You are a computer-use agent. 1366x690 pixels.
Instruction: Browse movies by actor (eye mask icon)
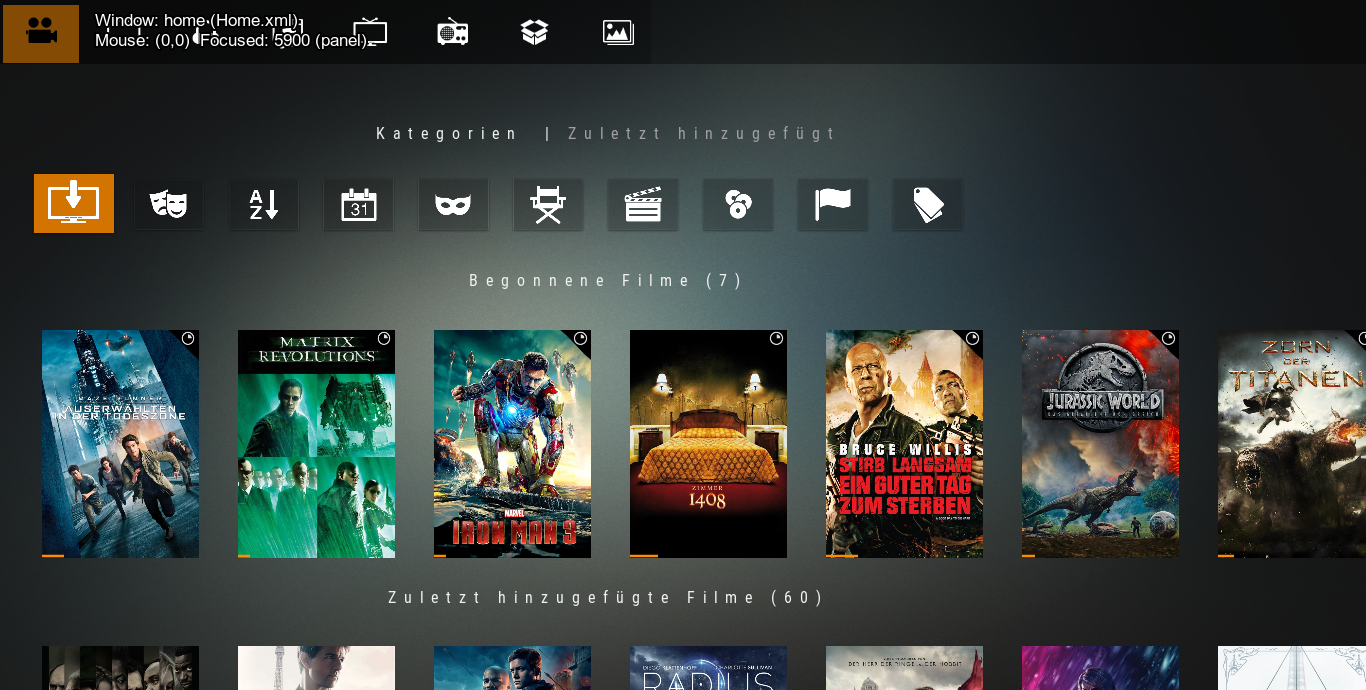[x=453, y=204]
